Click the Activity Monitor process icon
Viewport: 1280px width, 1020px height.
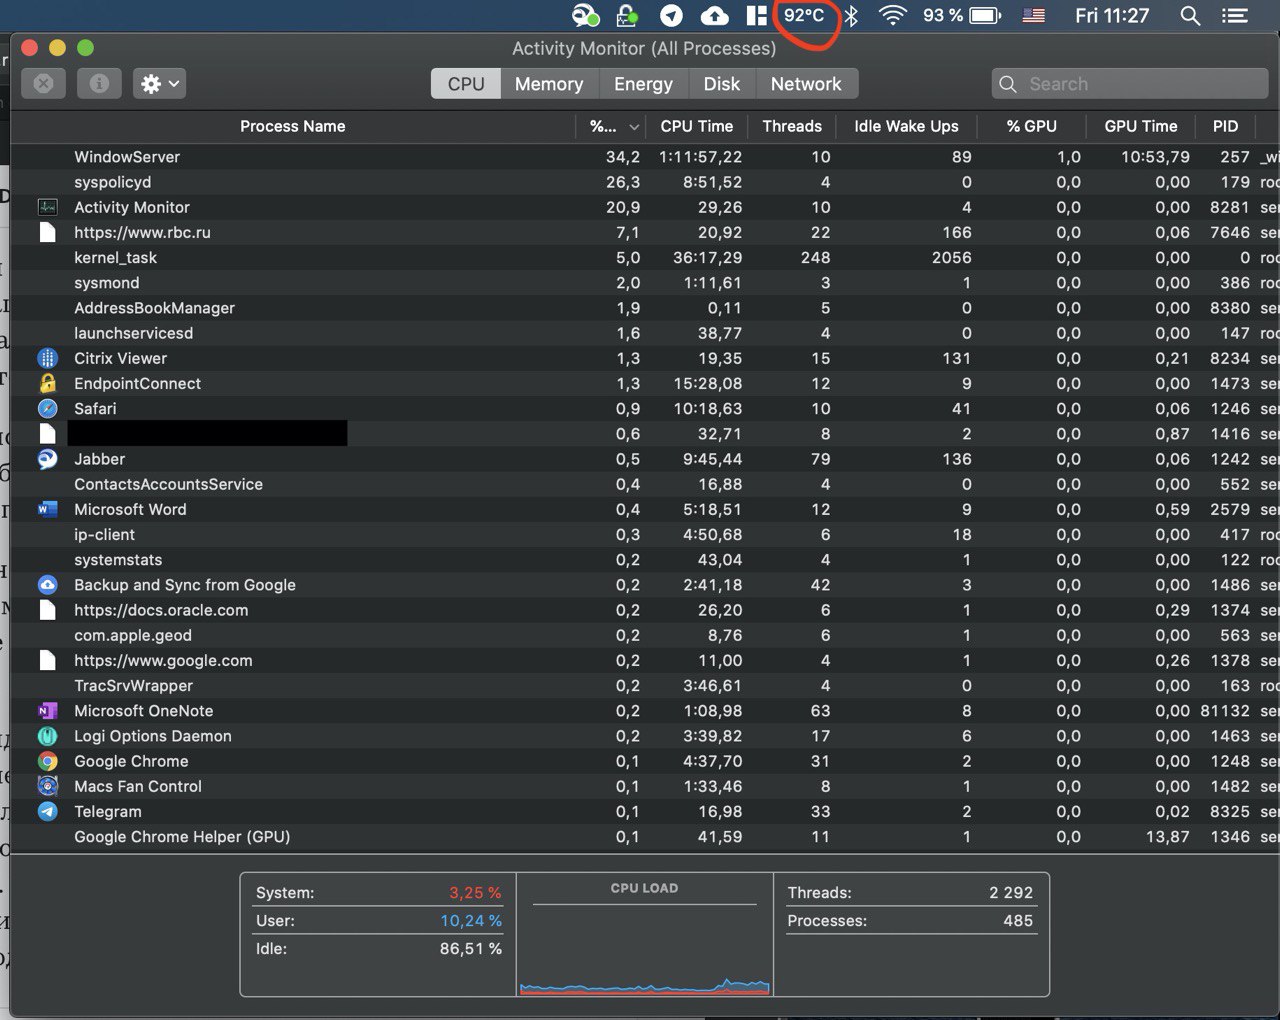pyautogui.click(x=47, y=207)
